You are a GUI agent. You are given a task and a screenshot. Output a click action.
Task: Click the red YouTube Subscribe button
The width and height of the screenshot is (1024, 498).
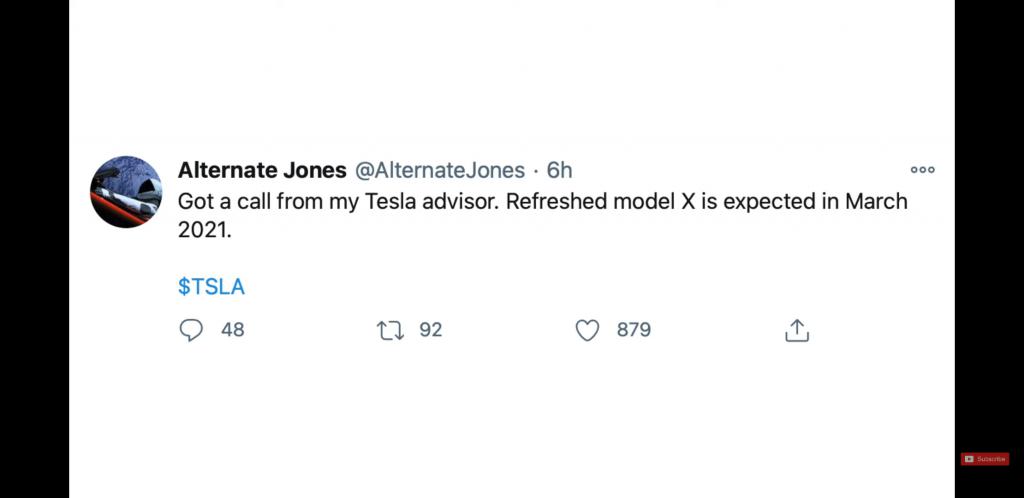[x=985, y=459]
